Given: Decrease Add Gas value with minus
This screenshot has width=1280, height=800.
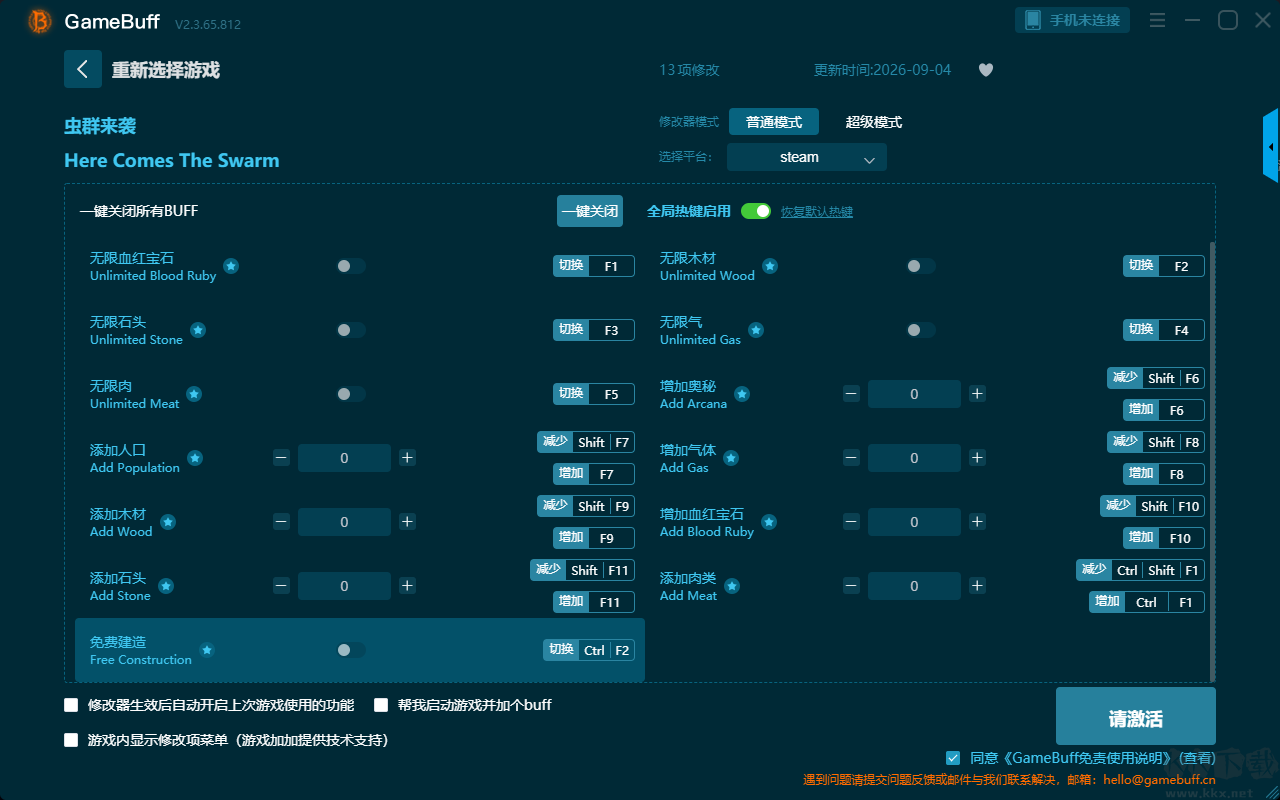Looking at the screenshot, I should tap(851, 458).
